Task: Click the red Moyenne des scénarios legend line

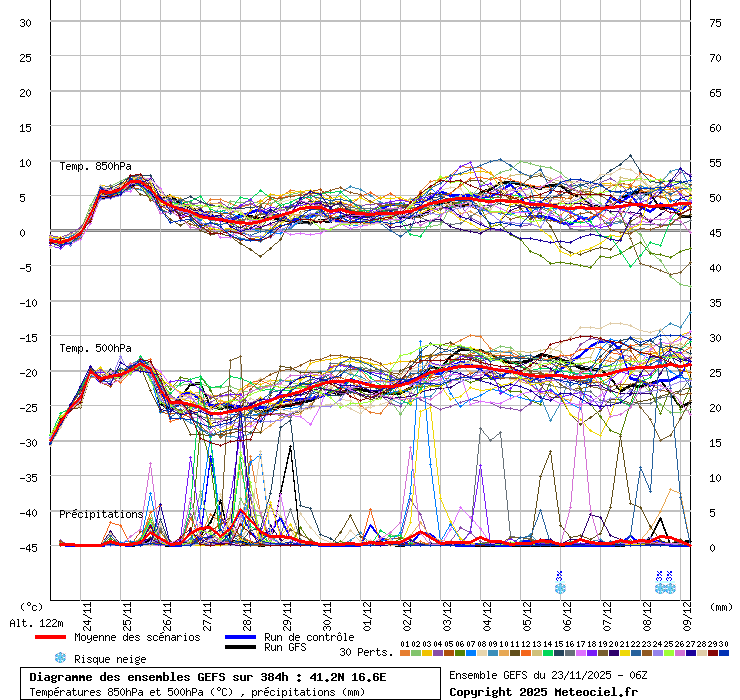Action: (64, 637)
